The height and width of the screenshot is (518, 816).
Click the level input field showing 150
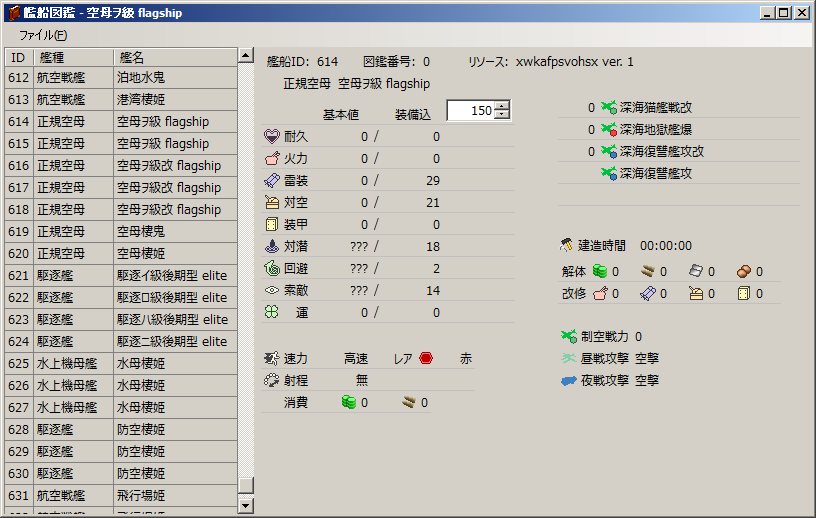point(470,111)
